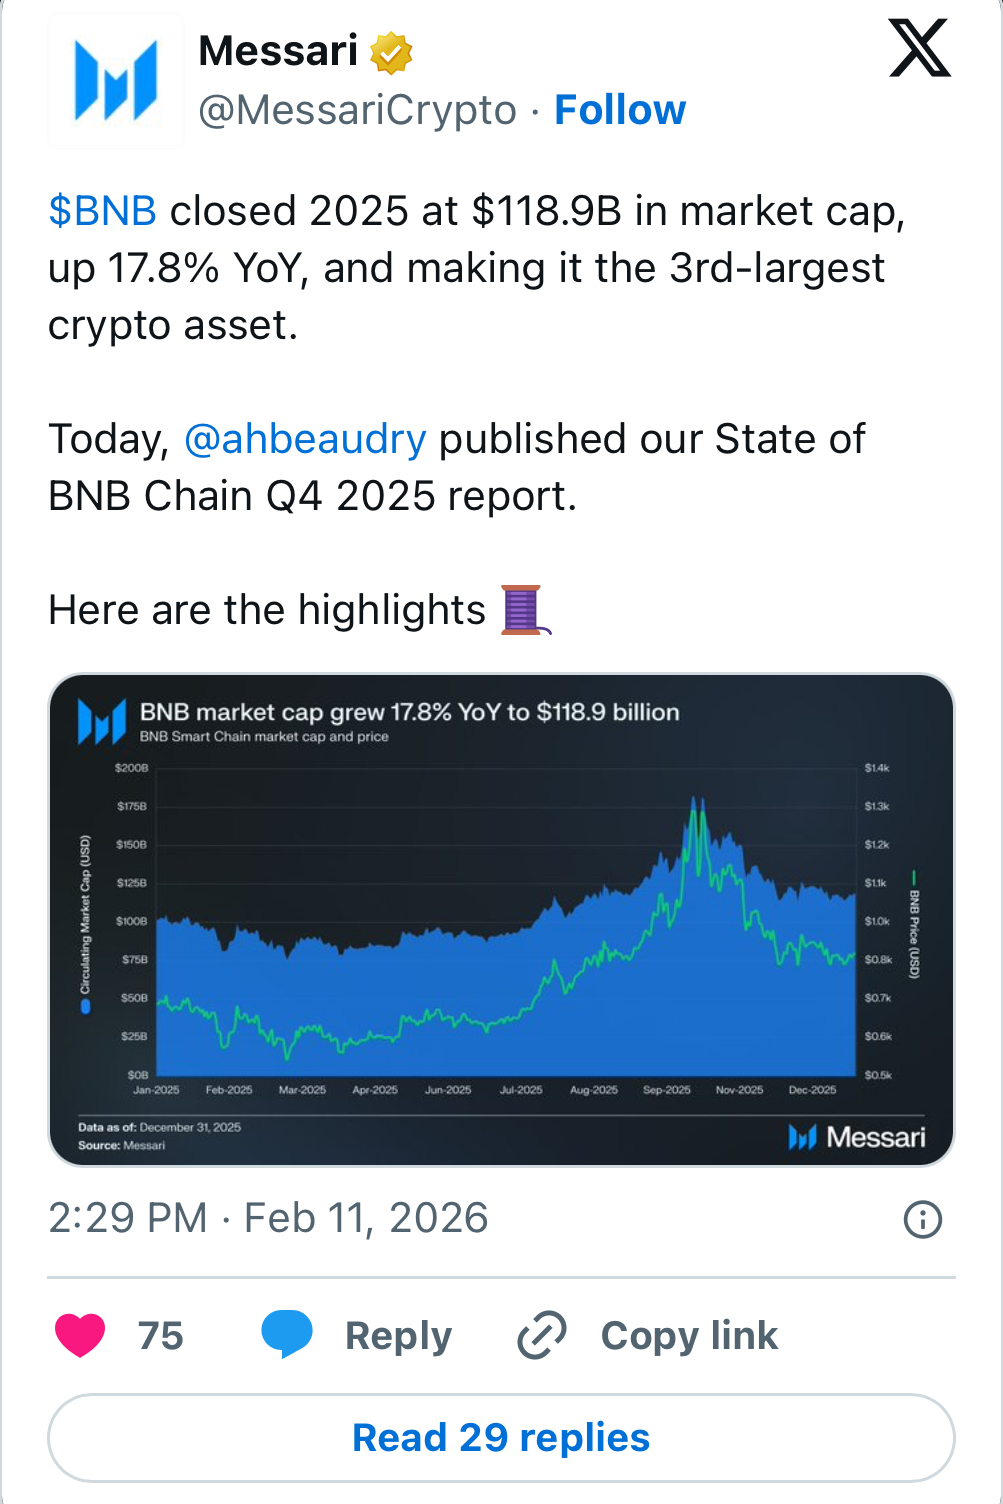Open the X logo in the top corner
The height and width of the screenshot is (1504, 1003).
pyautogui.click(x=919, y=50)
